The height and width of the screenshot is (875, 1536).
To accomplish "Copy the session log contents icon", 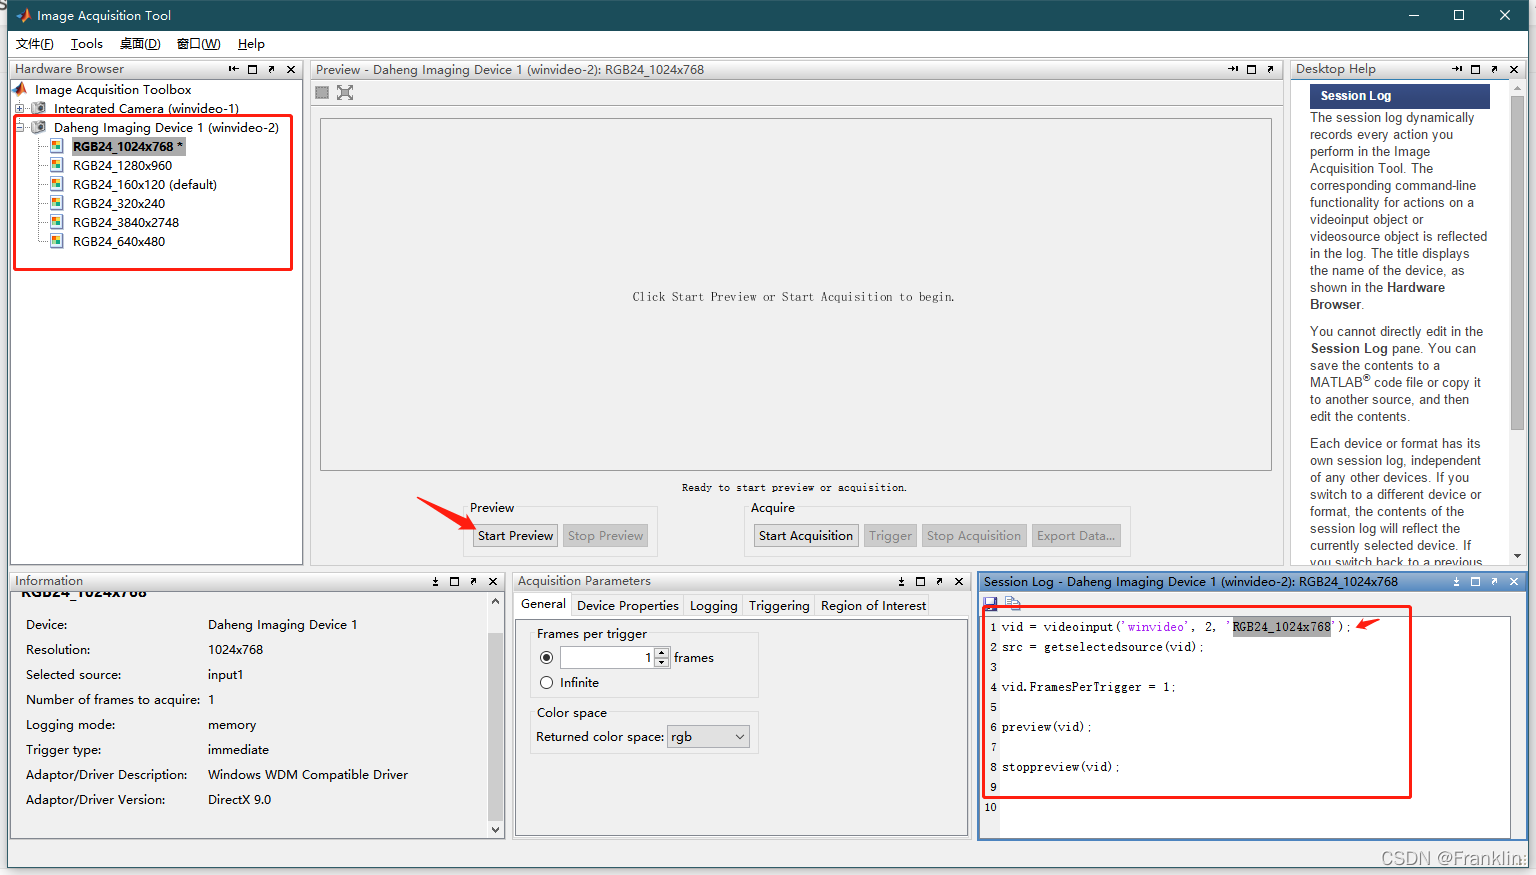I will click(x=1013, y=603).
